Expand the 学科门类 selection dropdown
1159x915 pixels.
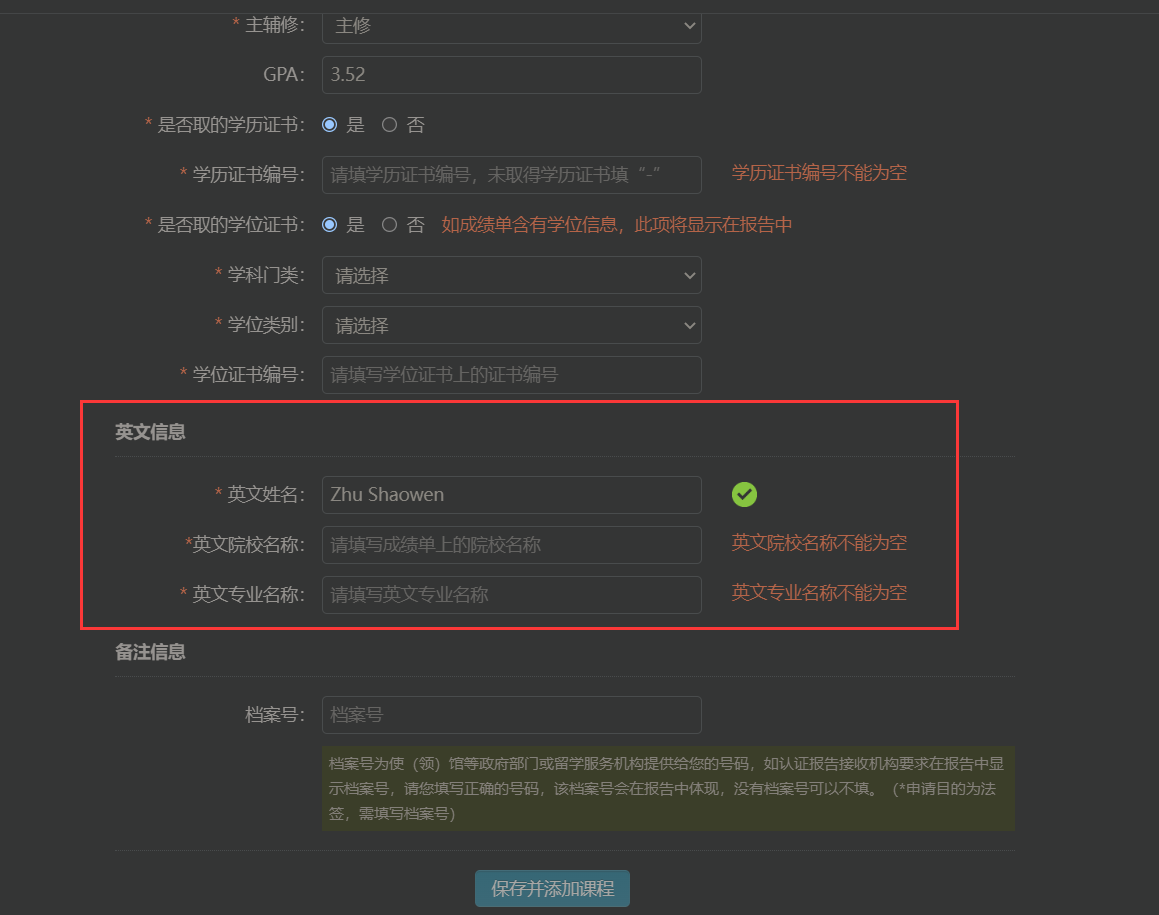point(511,275)
